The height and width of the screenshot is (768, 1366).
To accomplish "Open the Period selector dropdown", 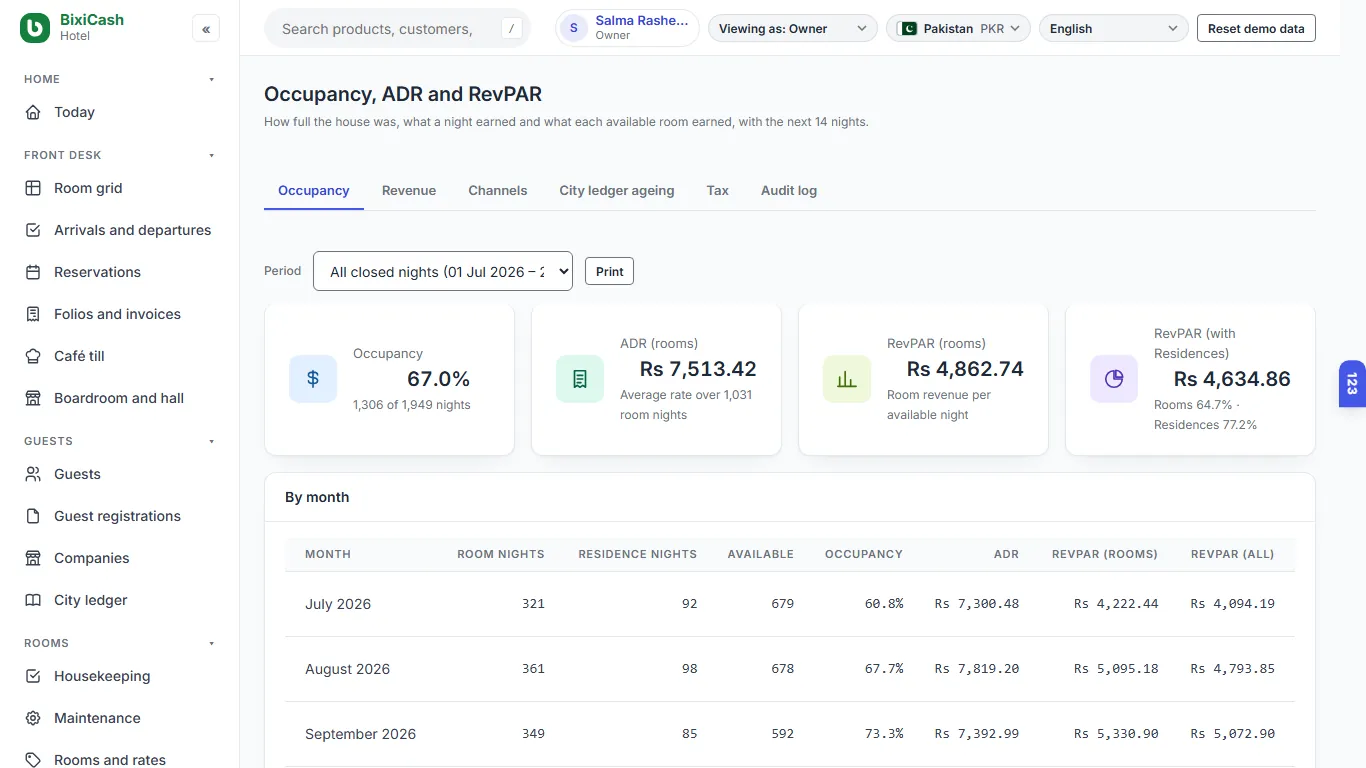I will [443, 271].
